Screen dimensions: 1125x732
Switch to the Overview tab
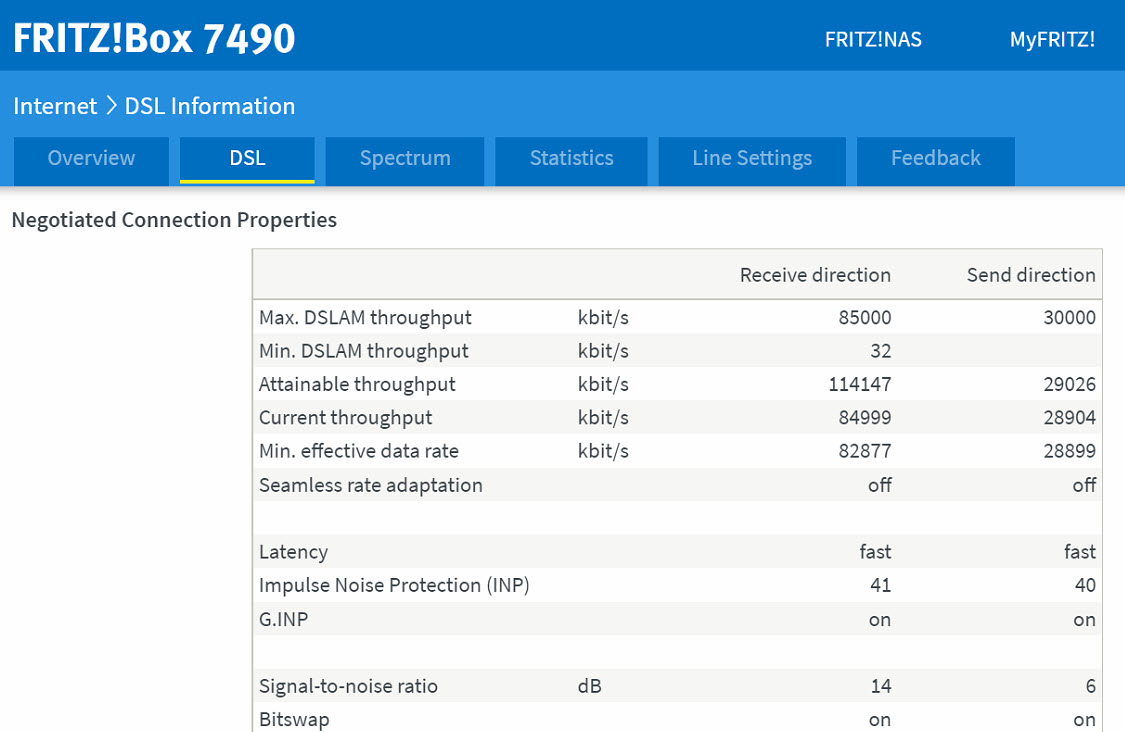(x=91, y=158)
